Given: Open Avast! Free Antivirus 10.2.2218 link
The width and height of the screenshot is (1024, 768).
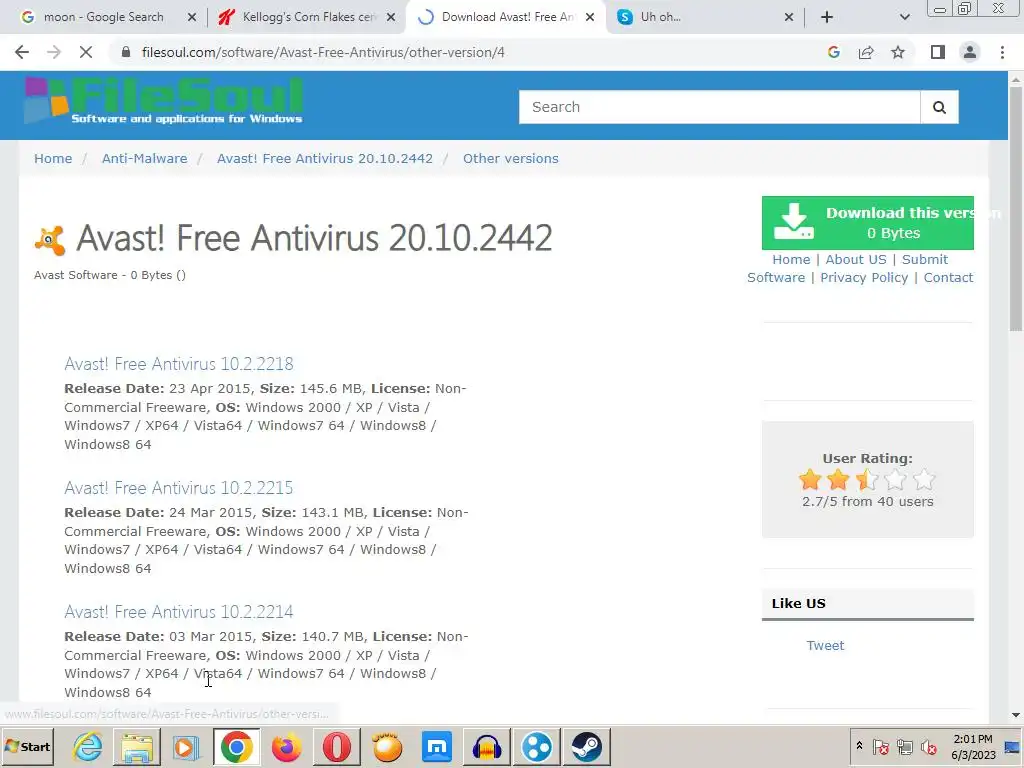Looking at the screenshot, I should pyautogui.click(x=179, y=364).
